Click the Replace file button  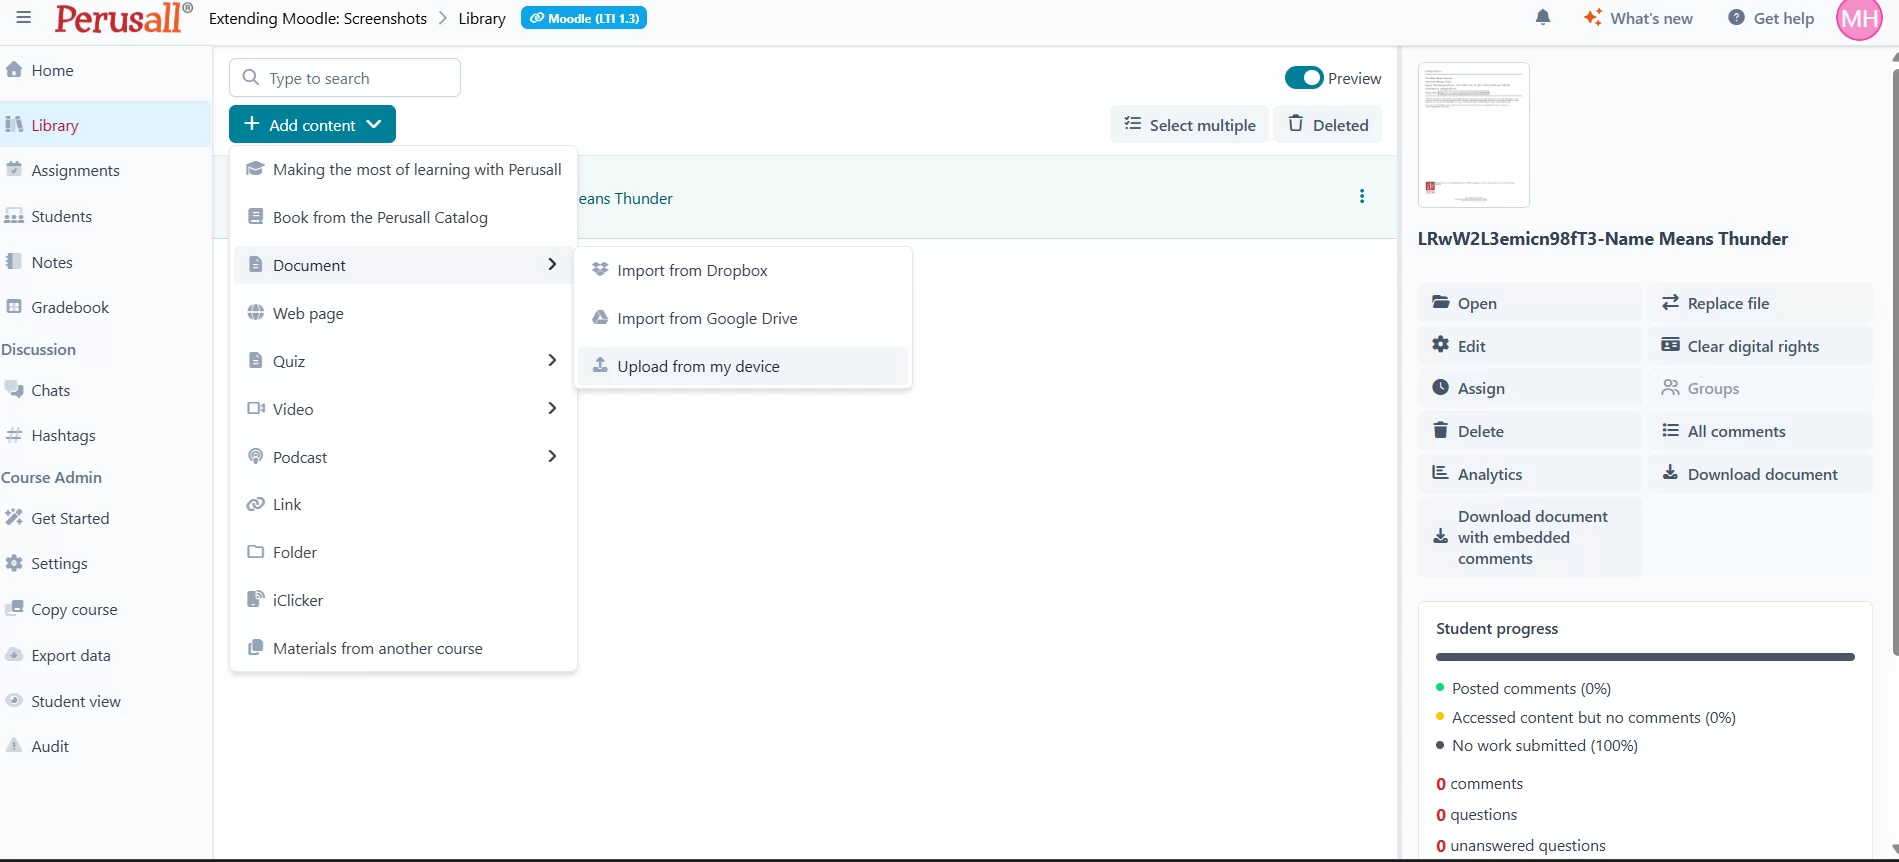coord(1758,303)
